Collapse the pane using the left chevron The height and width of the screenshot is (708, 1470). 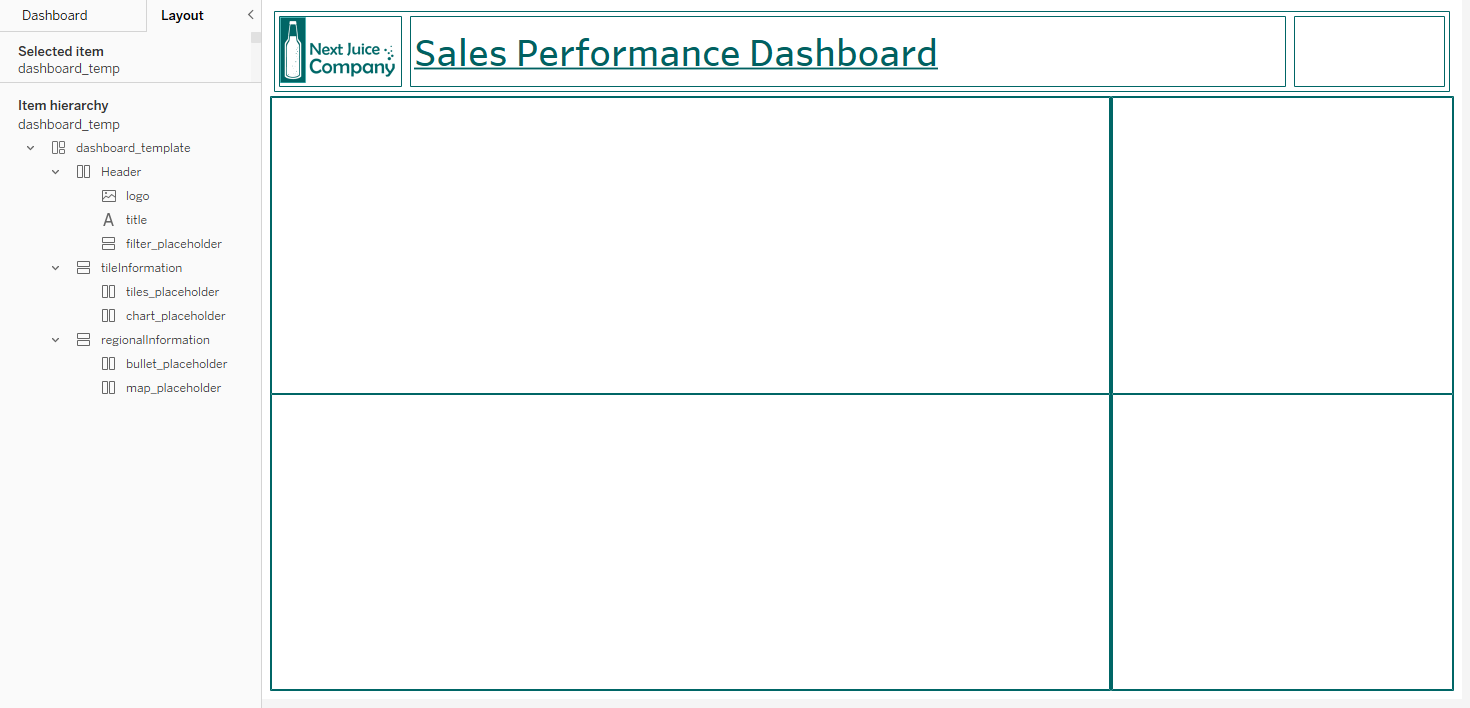pyautogui.click(x=249, y=15)
